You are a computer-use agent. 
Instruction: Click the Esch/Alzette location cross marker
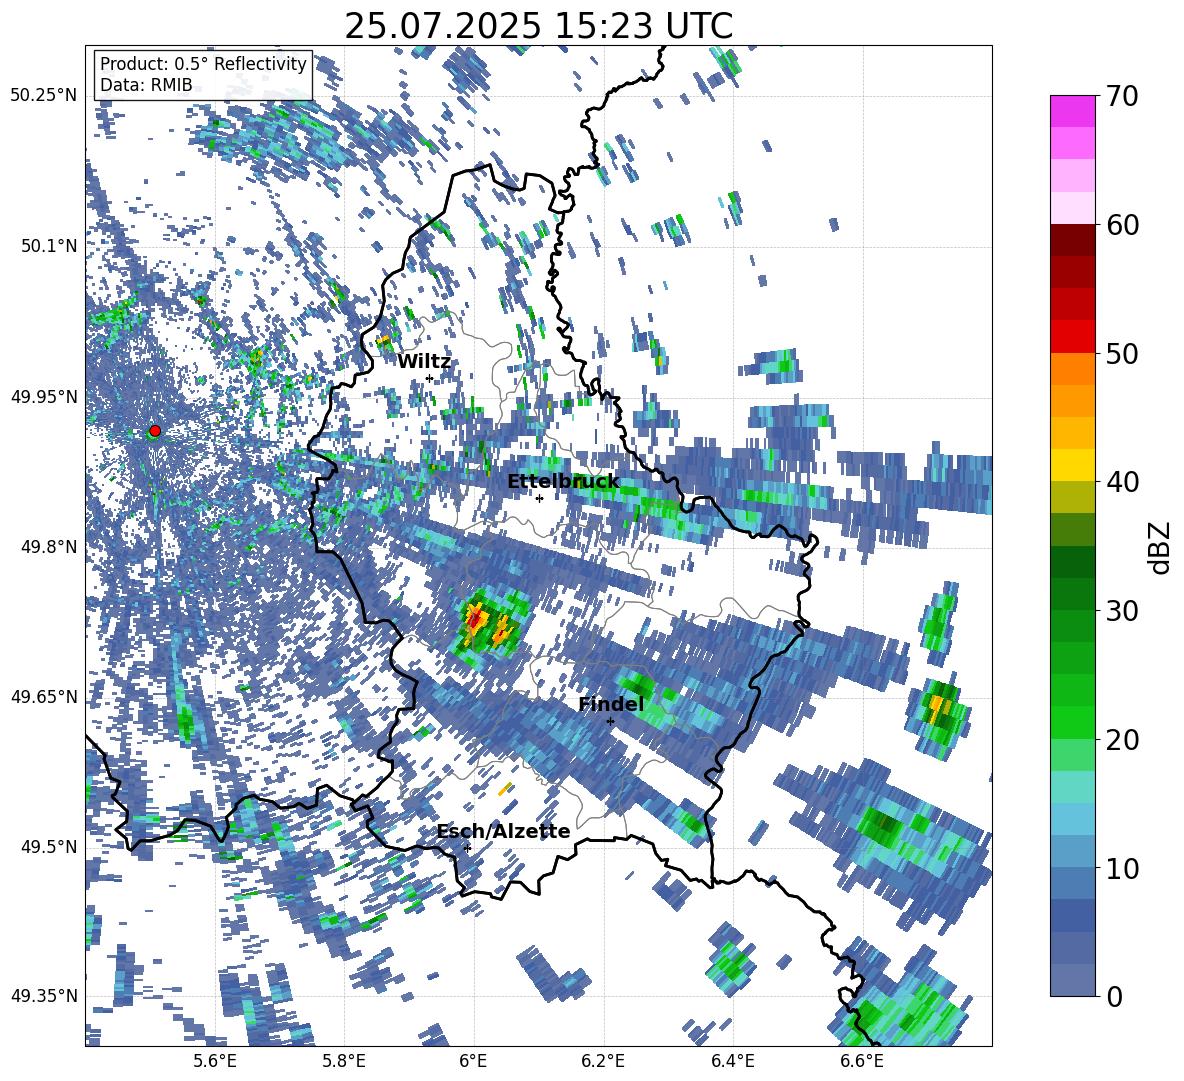pos(467,848)
